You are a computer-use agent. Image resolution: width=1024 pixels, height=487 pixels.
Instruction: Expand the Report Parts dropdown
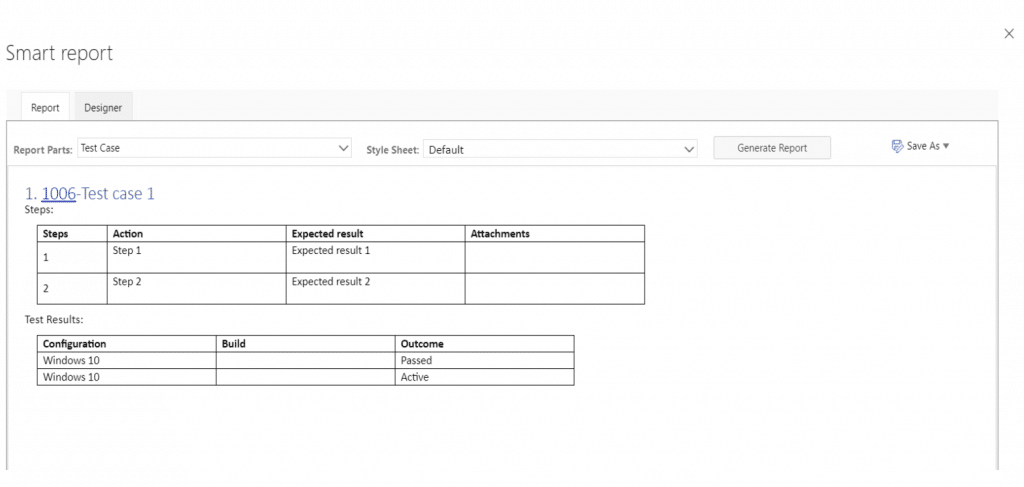(344, 148)
